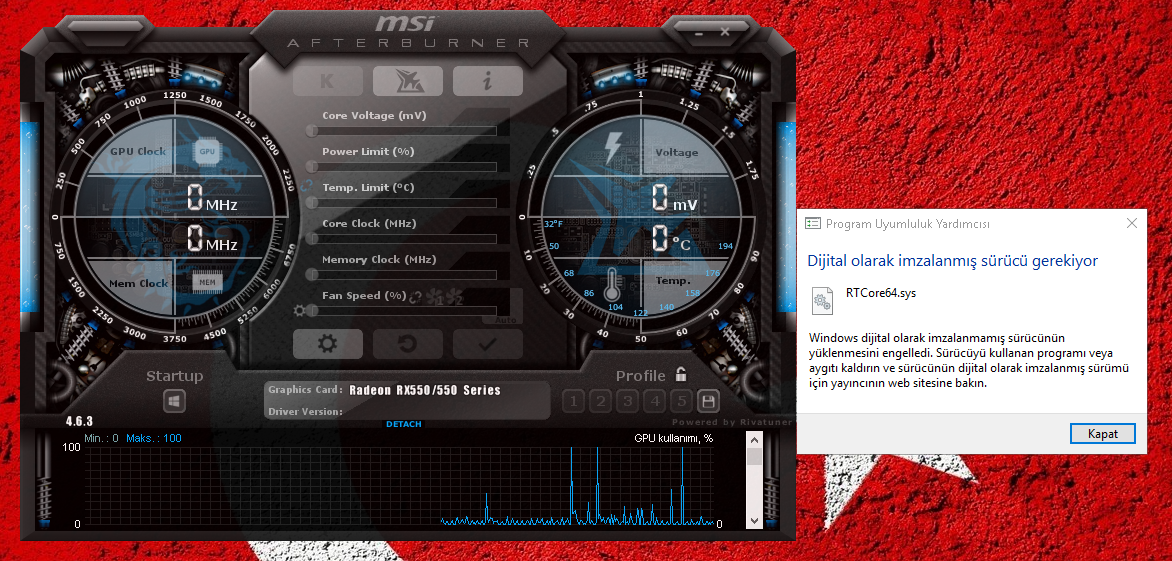1172x561 pixels.
Task: Apply settings with checkmark button
Action: tap(487, 344)
